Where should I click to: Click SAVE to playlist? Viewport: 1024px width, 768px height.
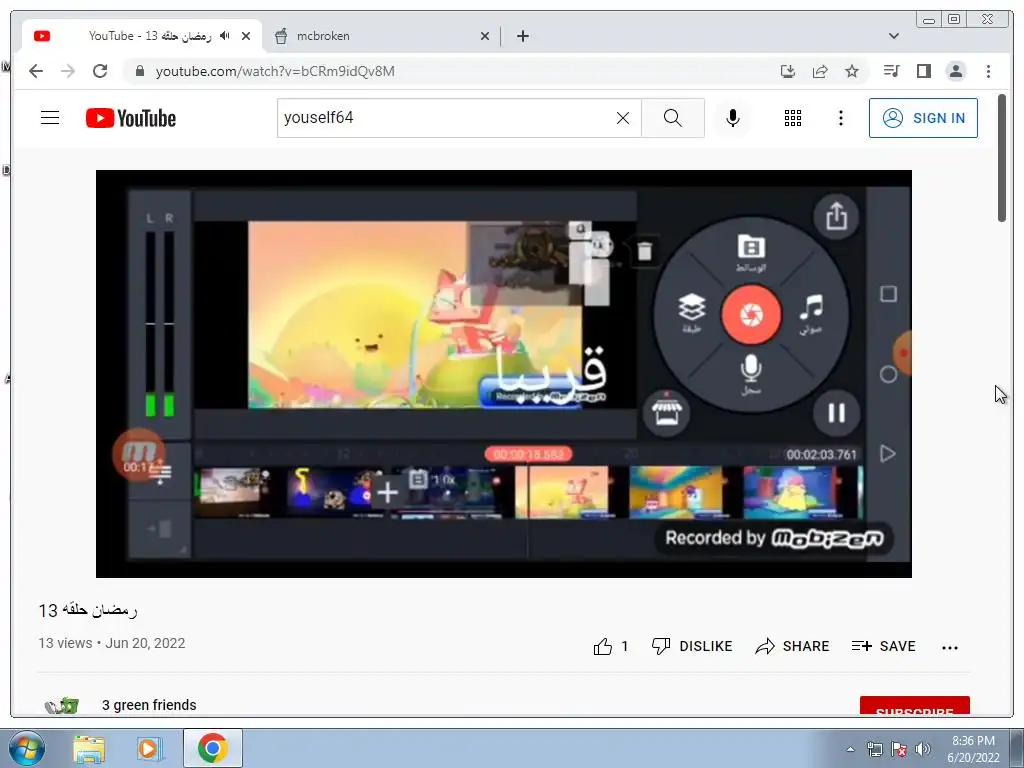click(x=884, y=647)
